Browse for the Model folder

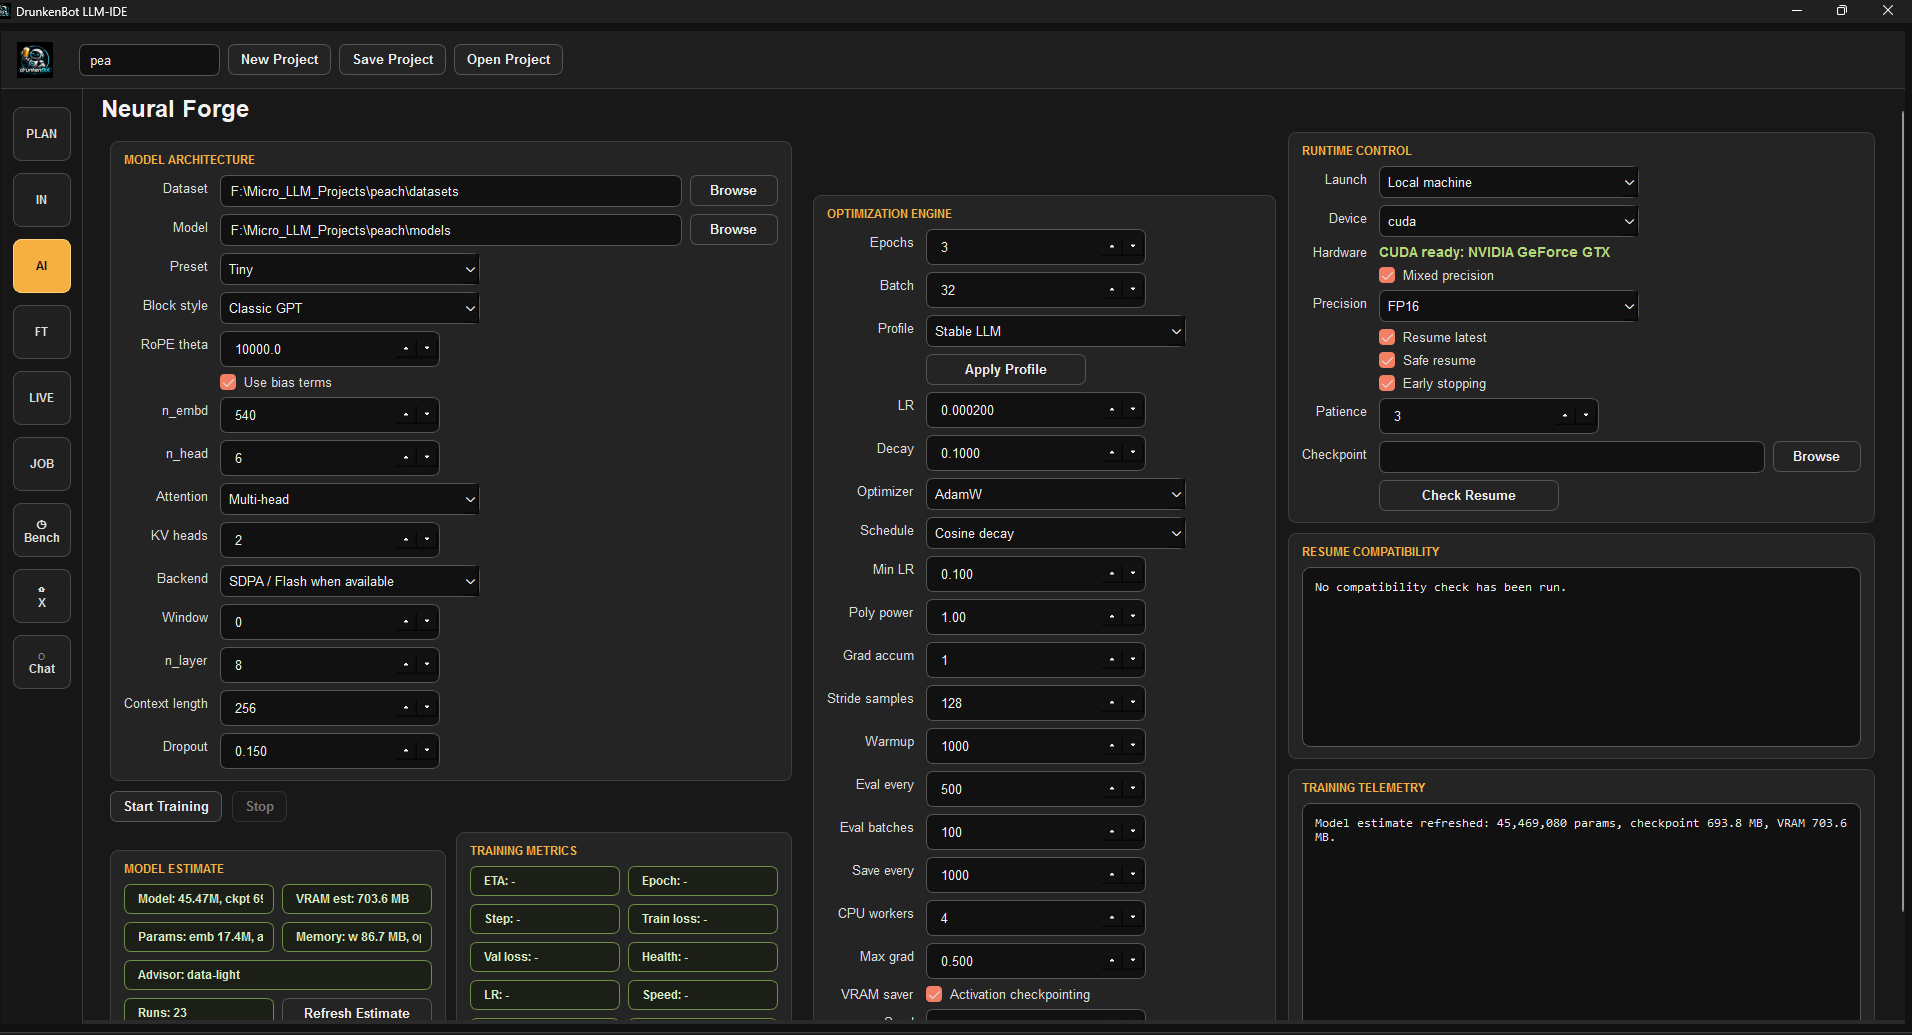[733, 230]
